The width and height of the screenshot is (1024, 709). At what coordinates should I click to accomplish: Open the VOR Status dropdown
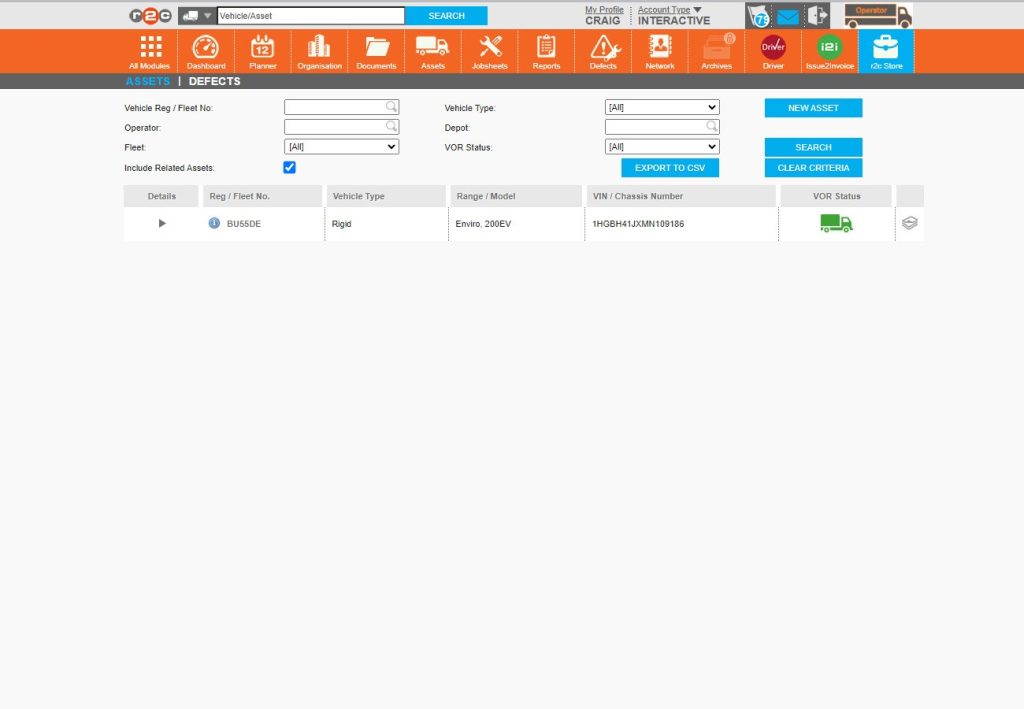point(662,147)
